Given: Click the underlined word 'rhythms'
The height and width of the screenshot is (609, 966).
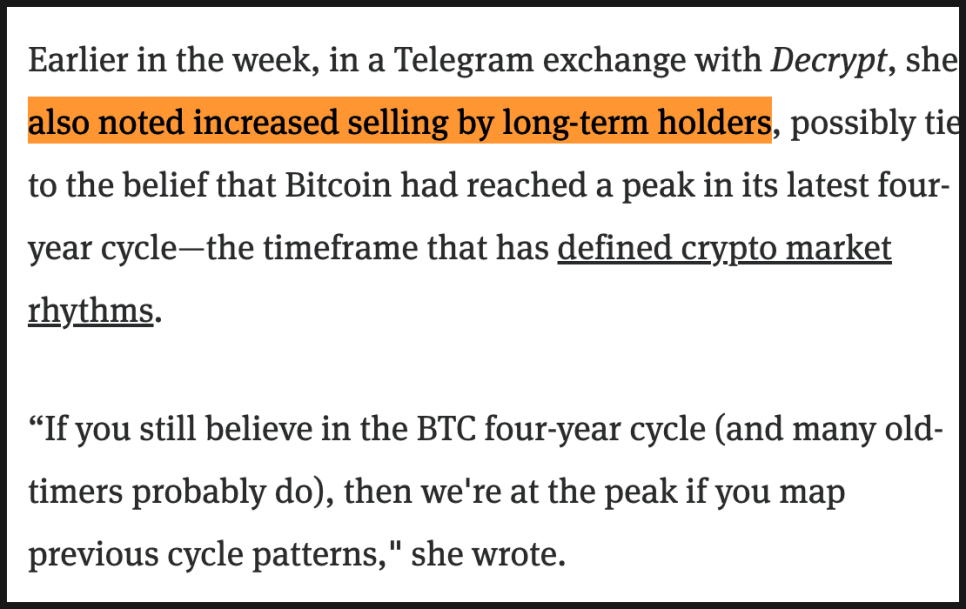Looking at the screenshot, I should [x=90, y=310].
